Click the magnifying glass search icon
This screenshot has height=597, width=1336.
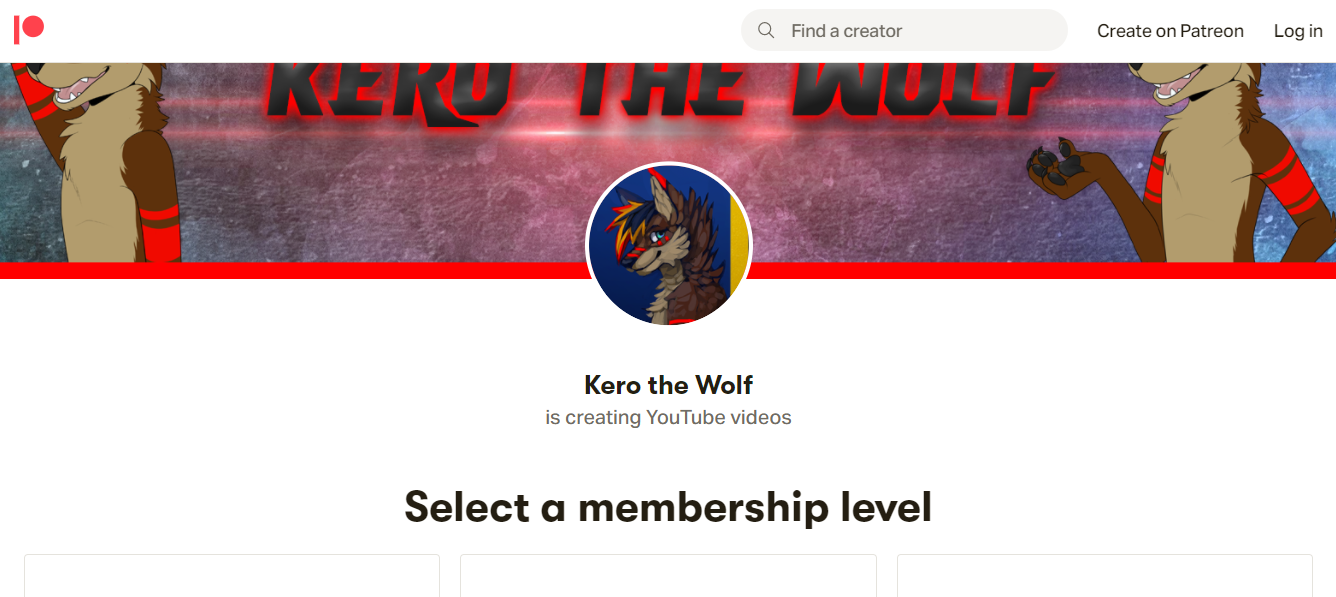point(767,31)
